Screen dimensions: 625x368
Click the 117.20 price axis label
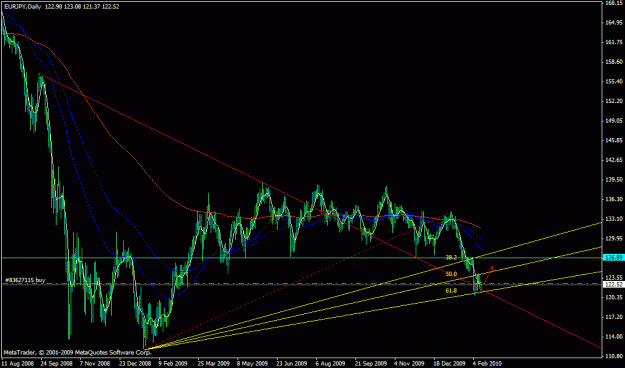[x=614, y=317]
